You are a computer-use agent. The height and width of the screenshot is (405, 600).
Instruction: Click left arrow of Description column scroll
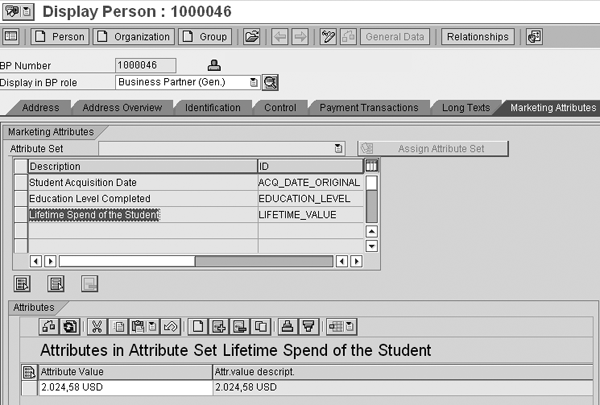[36, 261]
